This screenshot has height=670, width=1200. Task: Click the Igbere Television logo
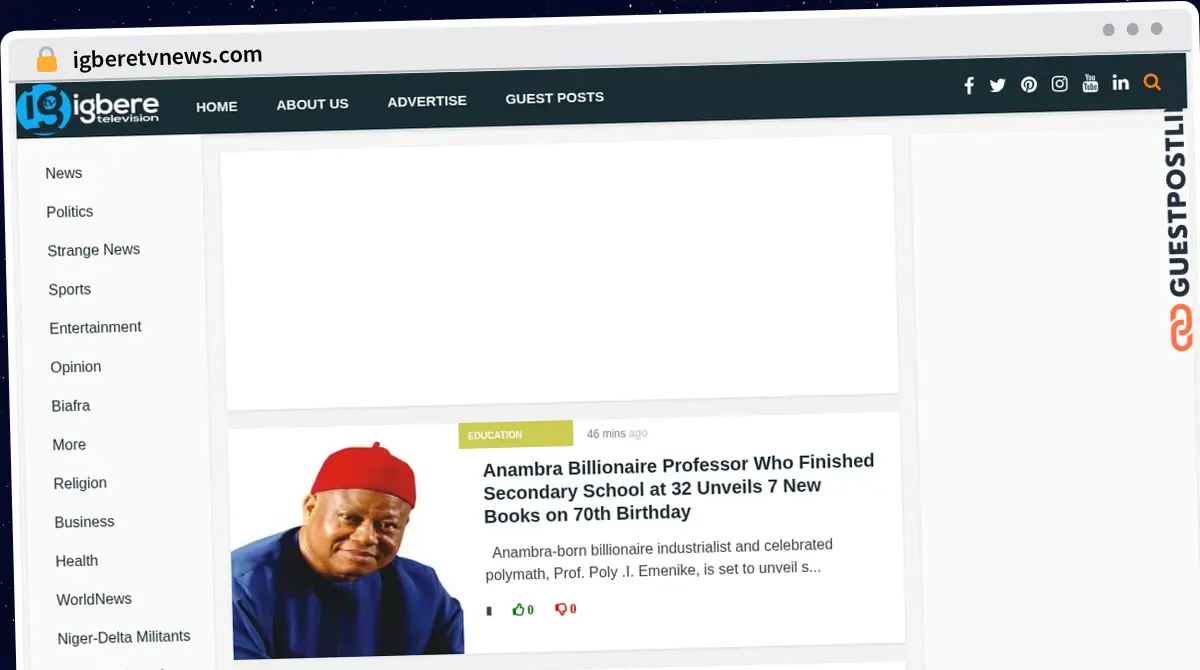pos(89,109)
